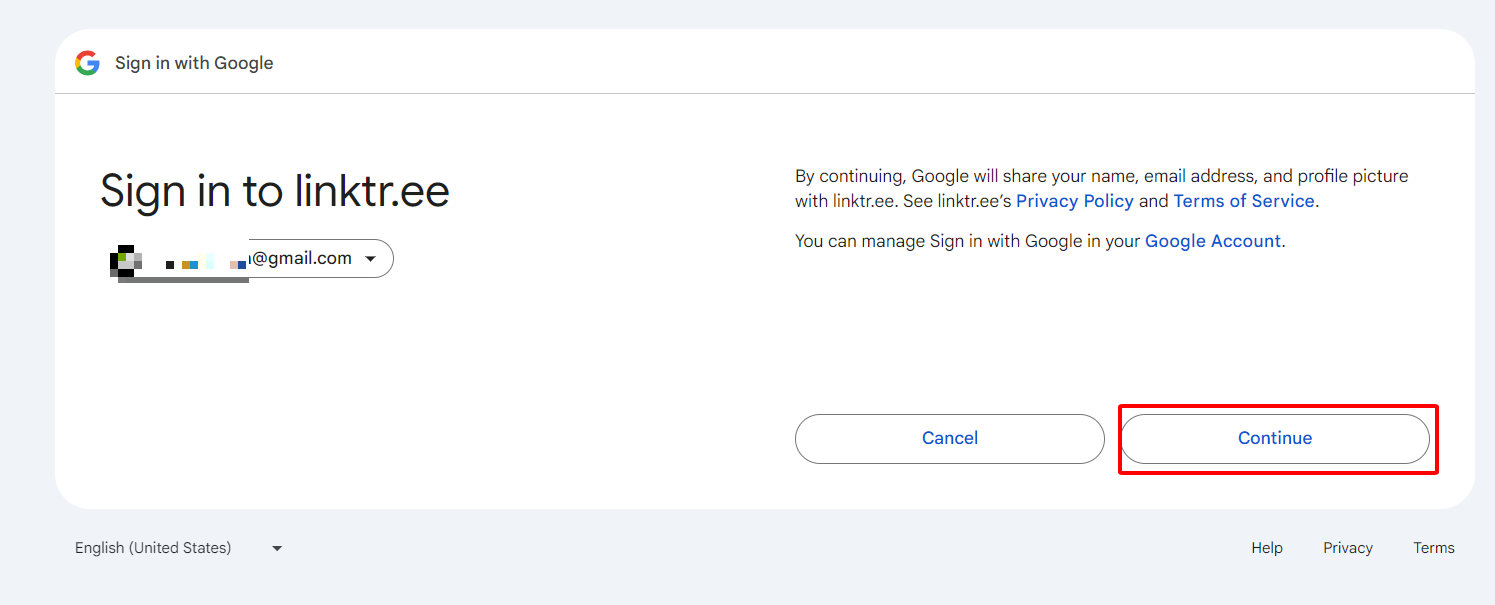Click the account profile picture avatar

pyautogui.click(x=125, y=259)
